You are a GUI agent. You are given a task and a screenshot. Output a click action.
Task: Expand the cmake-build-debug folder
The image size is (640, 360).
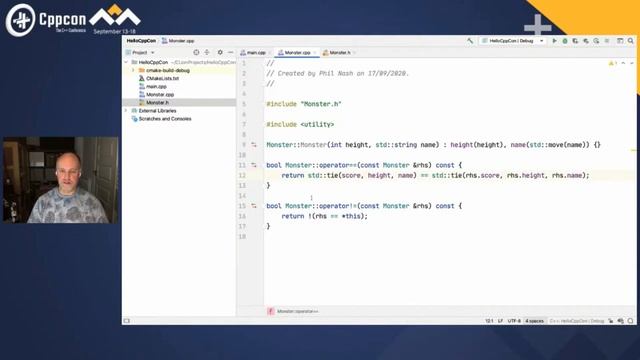[x=133, y=70]
